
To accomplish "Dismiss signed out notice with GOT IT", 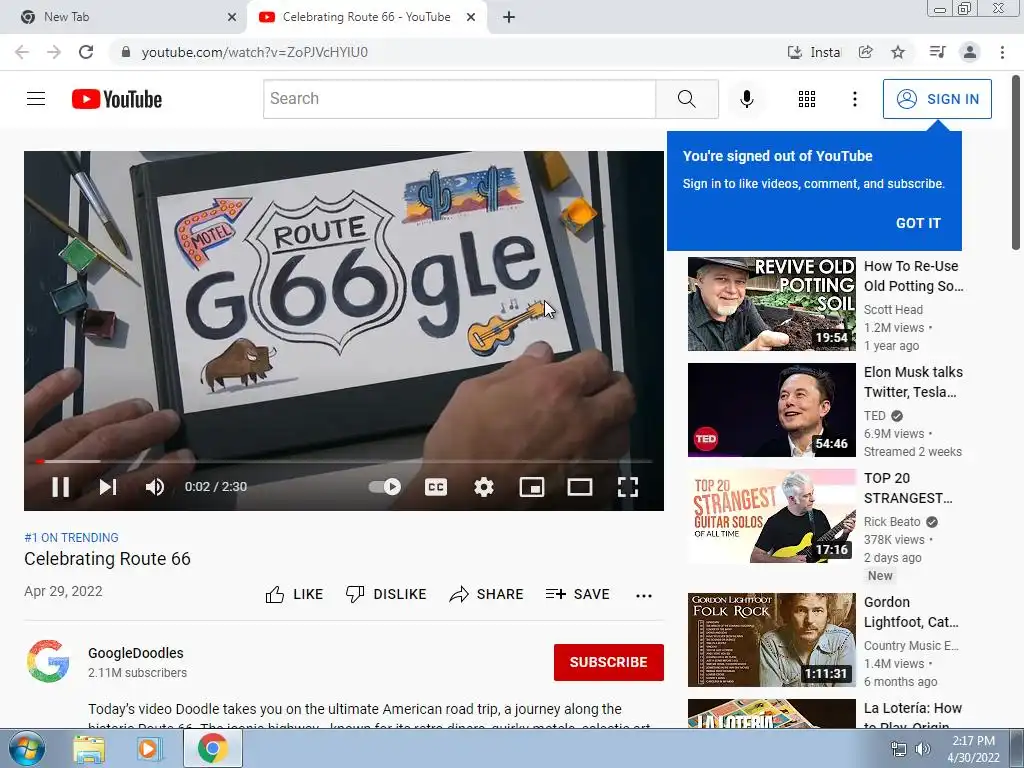I will pyautogui.click(x=918, y=223).
